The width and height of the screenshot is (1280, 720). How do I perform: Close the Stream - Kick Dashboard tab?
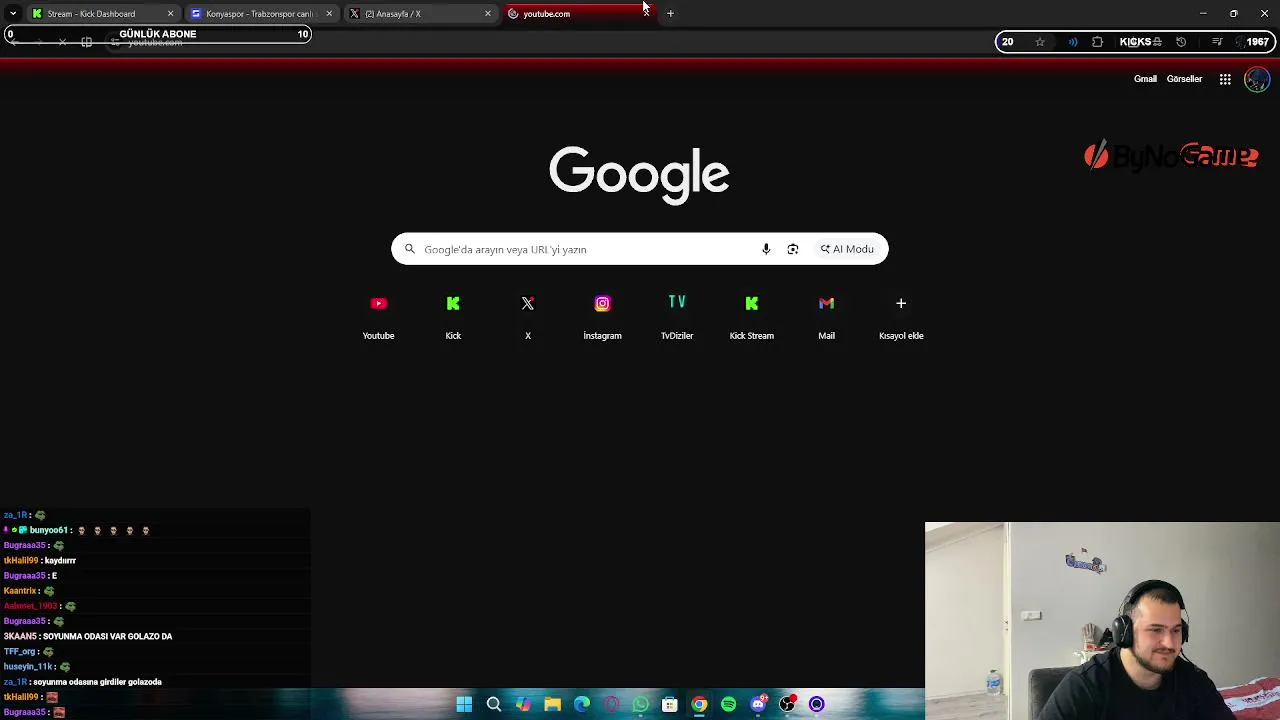pos(170,14)
